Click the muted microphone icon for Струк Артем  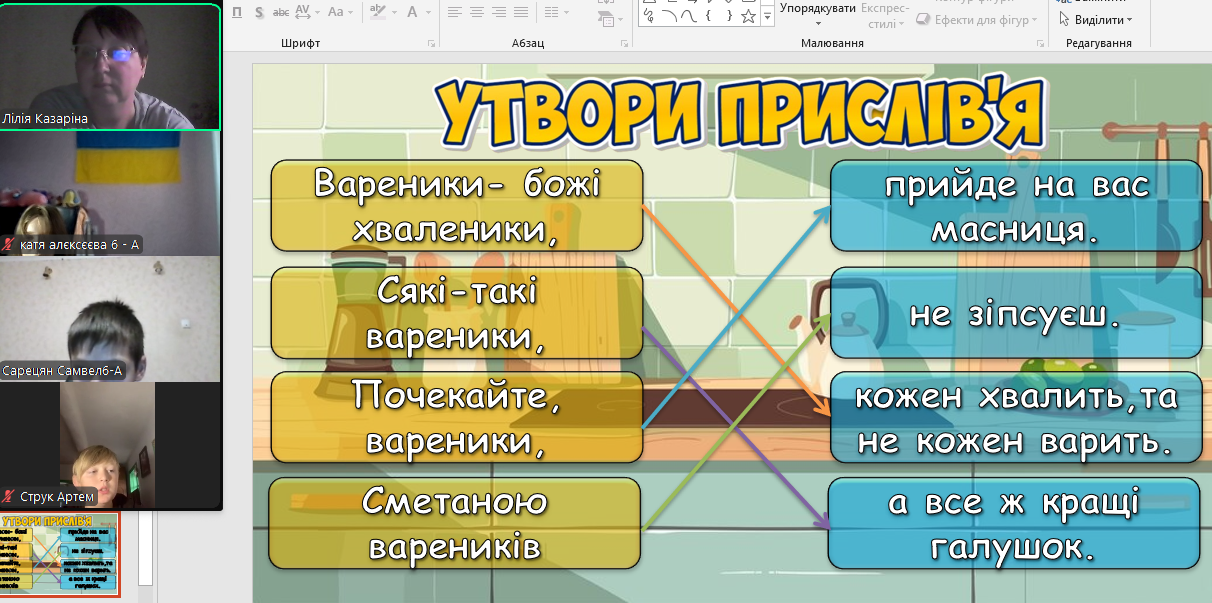(x=9, y=497)
